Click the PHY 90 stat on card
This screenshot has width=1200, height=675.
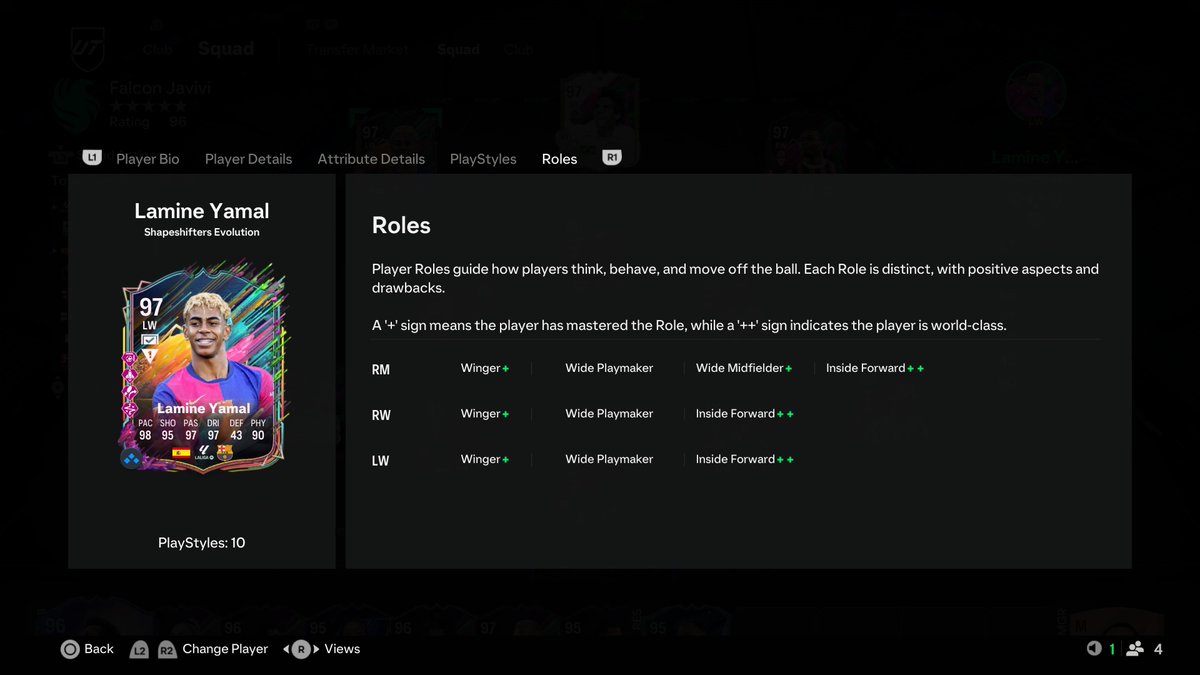click(x=258, y=429)
